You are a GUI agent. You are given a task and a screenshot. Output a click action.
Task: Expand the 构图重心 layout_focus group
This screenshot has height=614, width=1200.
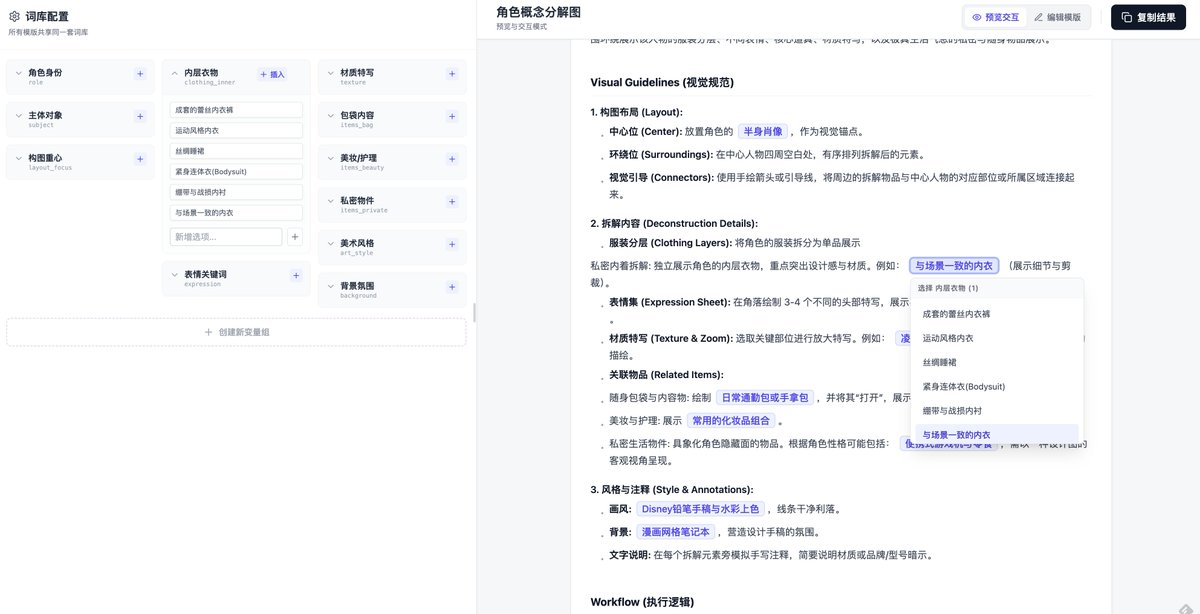tap(18, 159)
